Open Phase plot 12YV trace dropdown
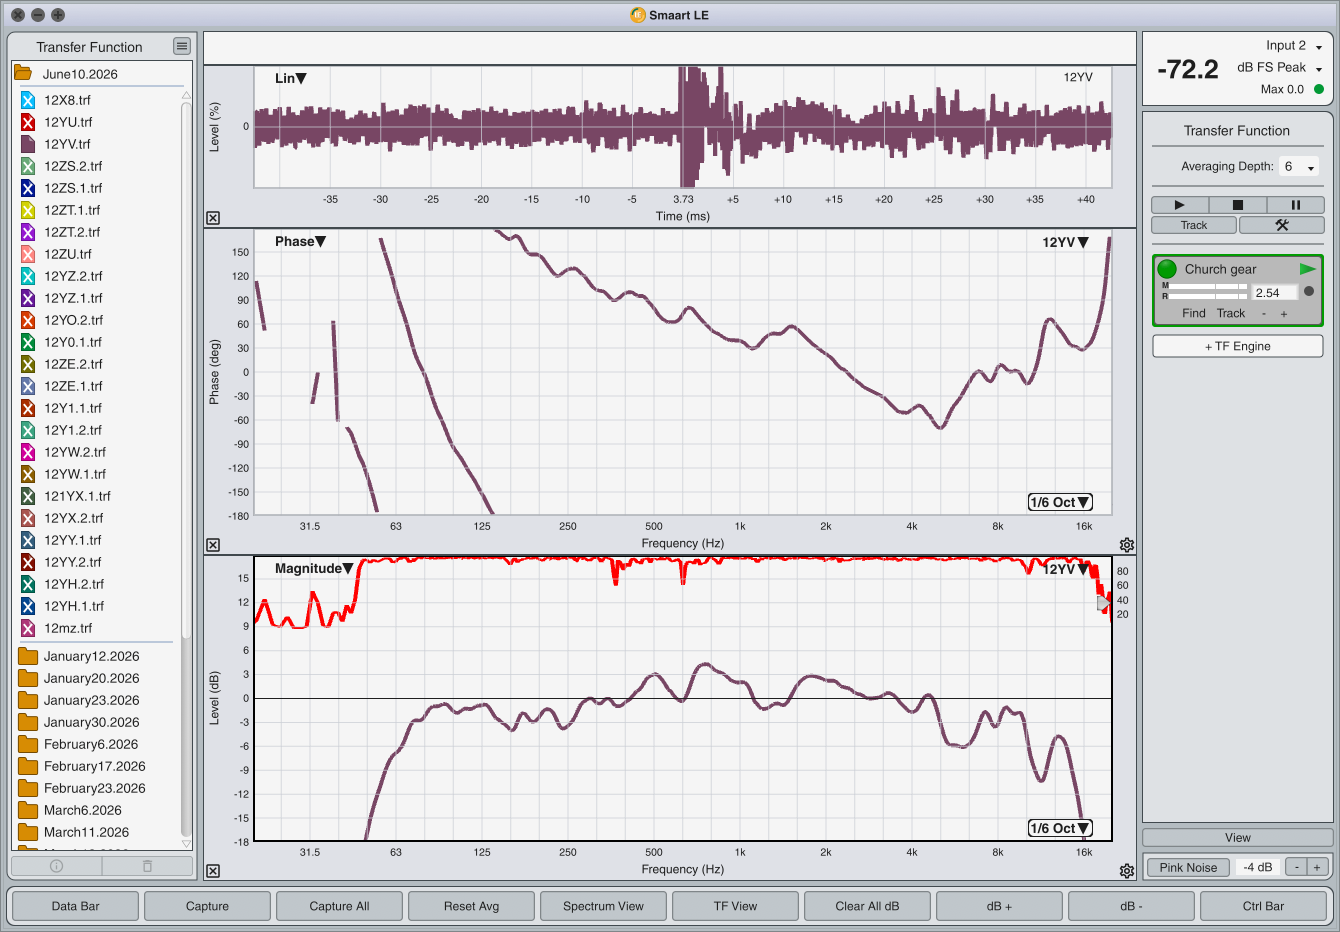This screenshot has width=1340, height=932. (1065, 242)
